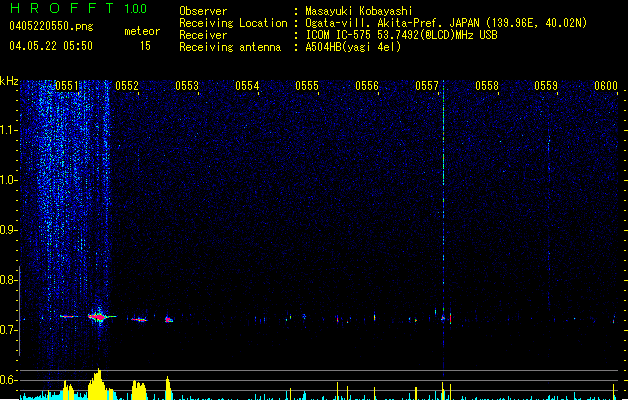Click the 0554 time marker
Image resolution: width=629 pixels, height=400 pixels.
pos(247,86)
